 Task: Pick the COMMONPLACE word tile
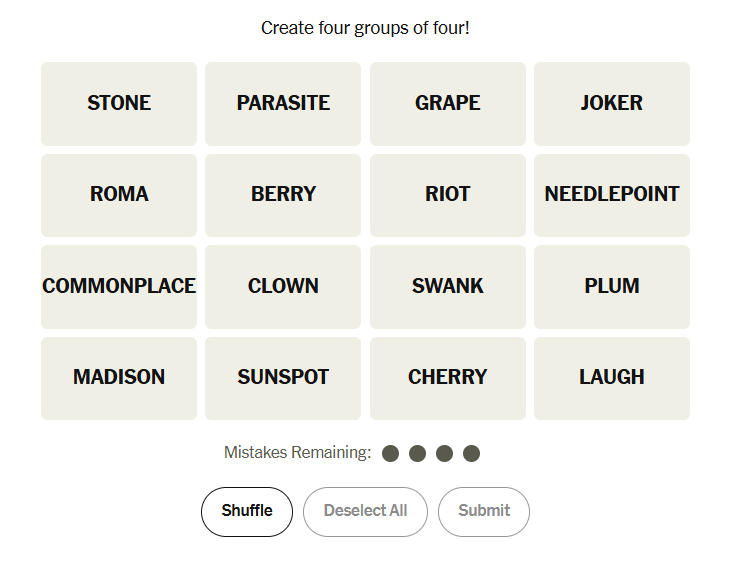point(119,286)
